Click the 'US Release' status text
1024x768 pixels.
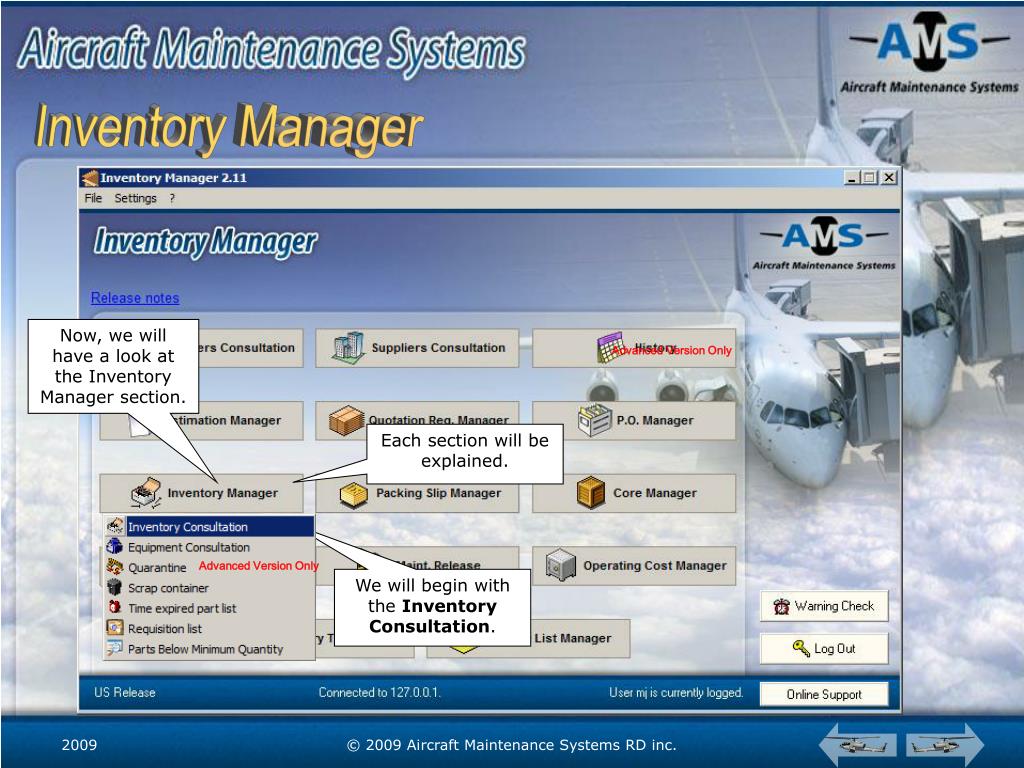(125, 692)
